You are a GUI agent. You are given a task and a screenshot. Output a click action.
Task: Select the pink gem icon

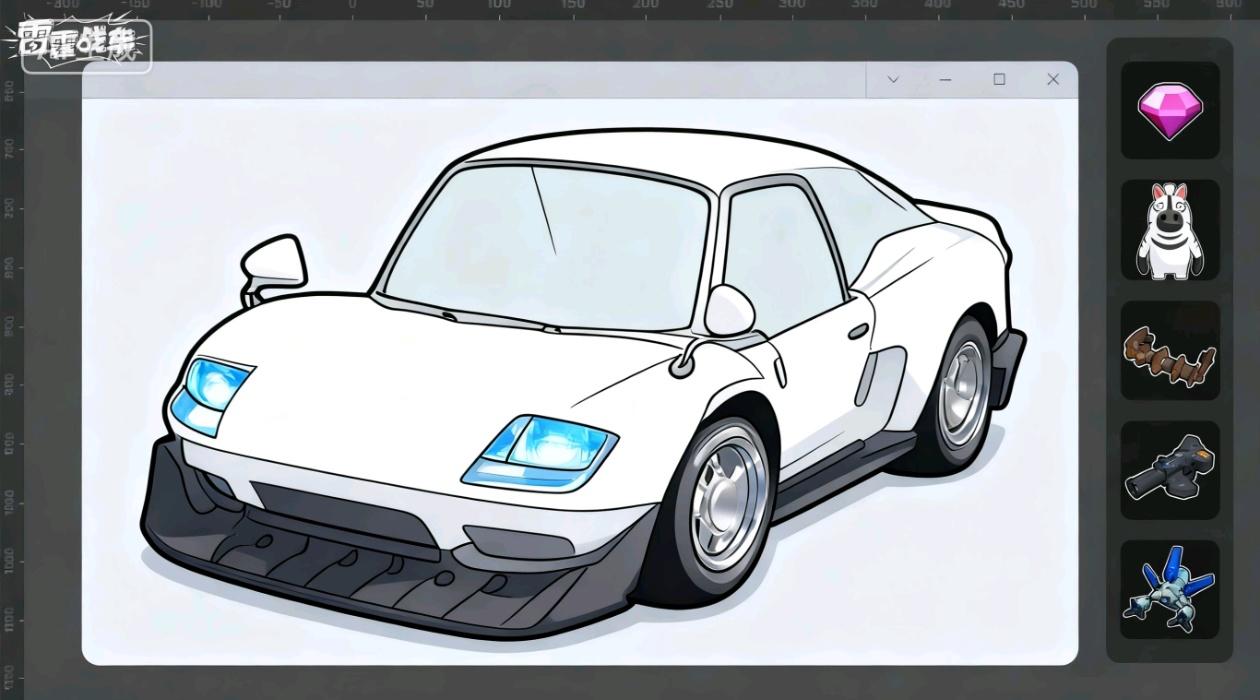click(1169, 110)
